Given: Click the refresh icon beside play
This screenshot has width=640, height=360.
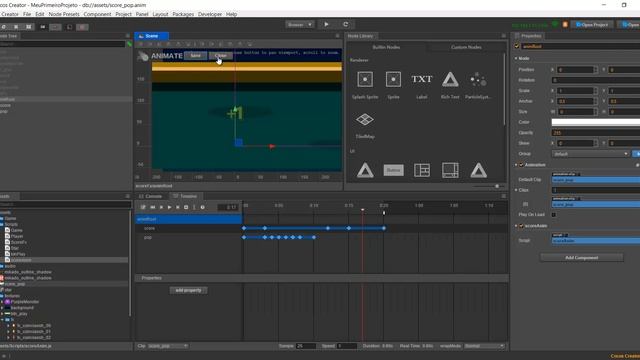Looking at the screenshot, I should tap(345, 24).
